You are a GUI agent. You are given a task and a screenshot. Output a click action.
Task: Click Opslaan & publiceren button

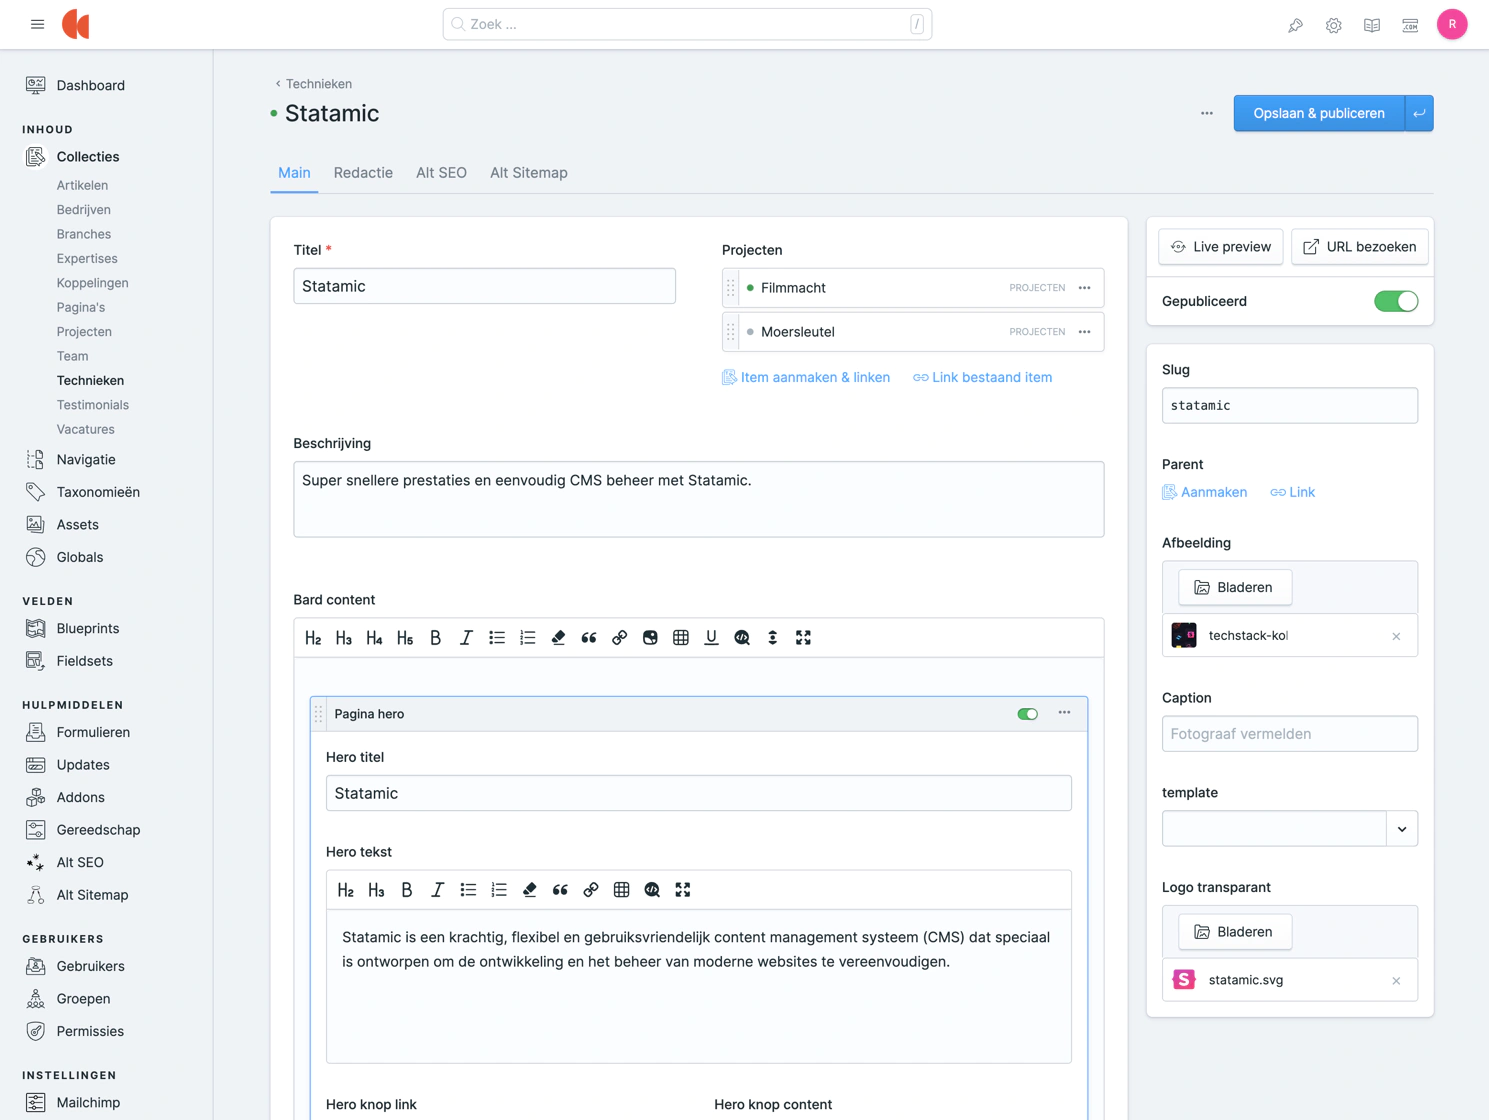[1319, 113]
